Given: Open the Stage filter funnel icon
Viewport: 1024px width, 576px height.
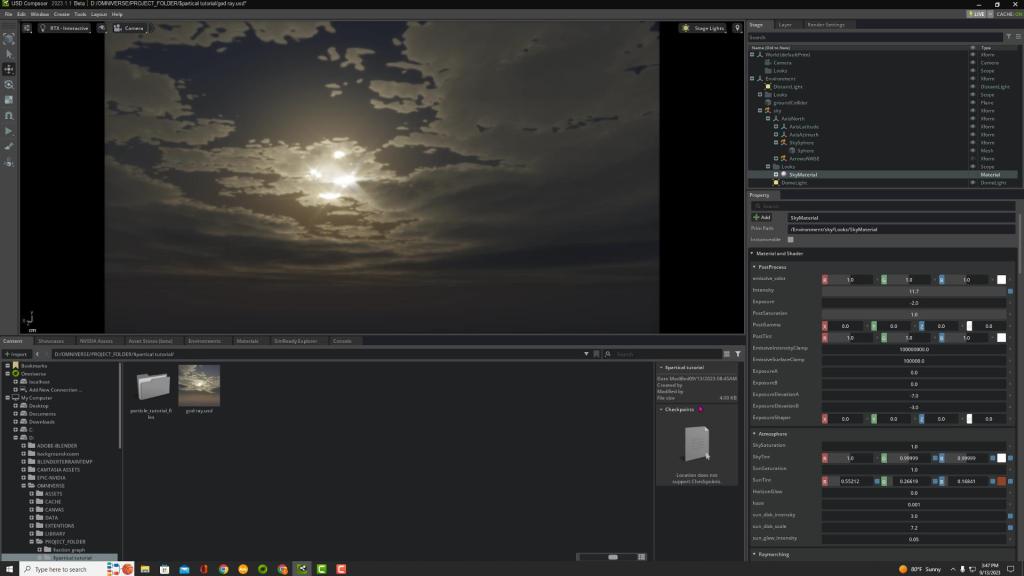Looking at the screenshot, I should [1008, 37].
